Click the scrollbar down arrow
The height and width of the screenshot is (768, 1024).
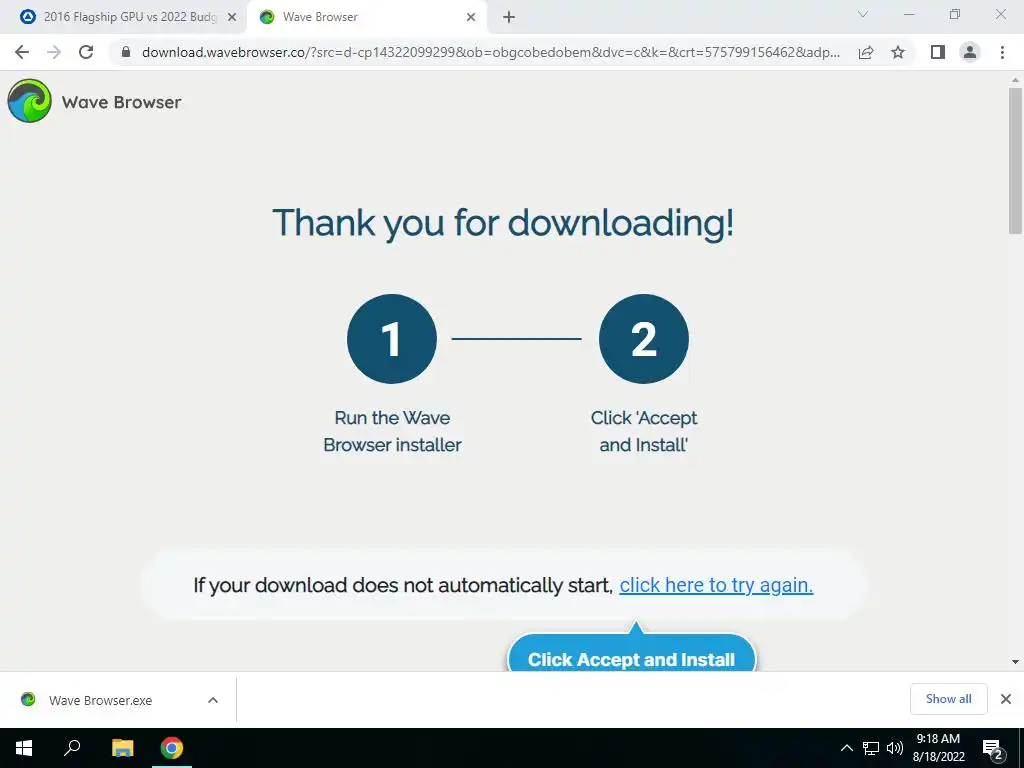click(x=1015, y=662)
